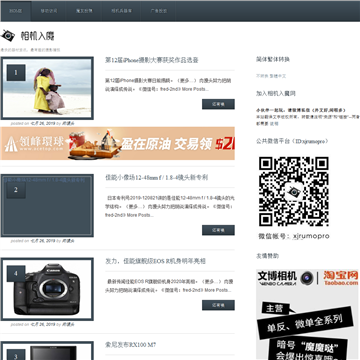The height and width of the screenshot is (360, 360).
Task: Open the RX100 M7 thumbnail numbered 3
Action: [x=47, y=351]
